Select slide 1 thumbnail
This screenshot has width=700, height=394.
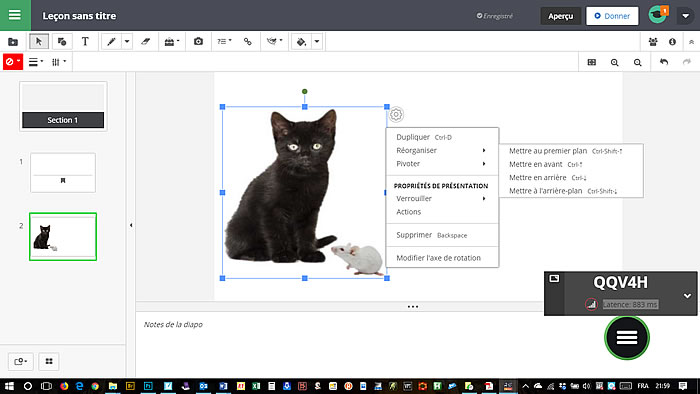point(63,173)
